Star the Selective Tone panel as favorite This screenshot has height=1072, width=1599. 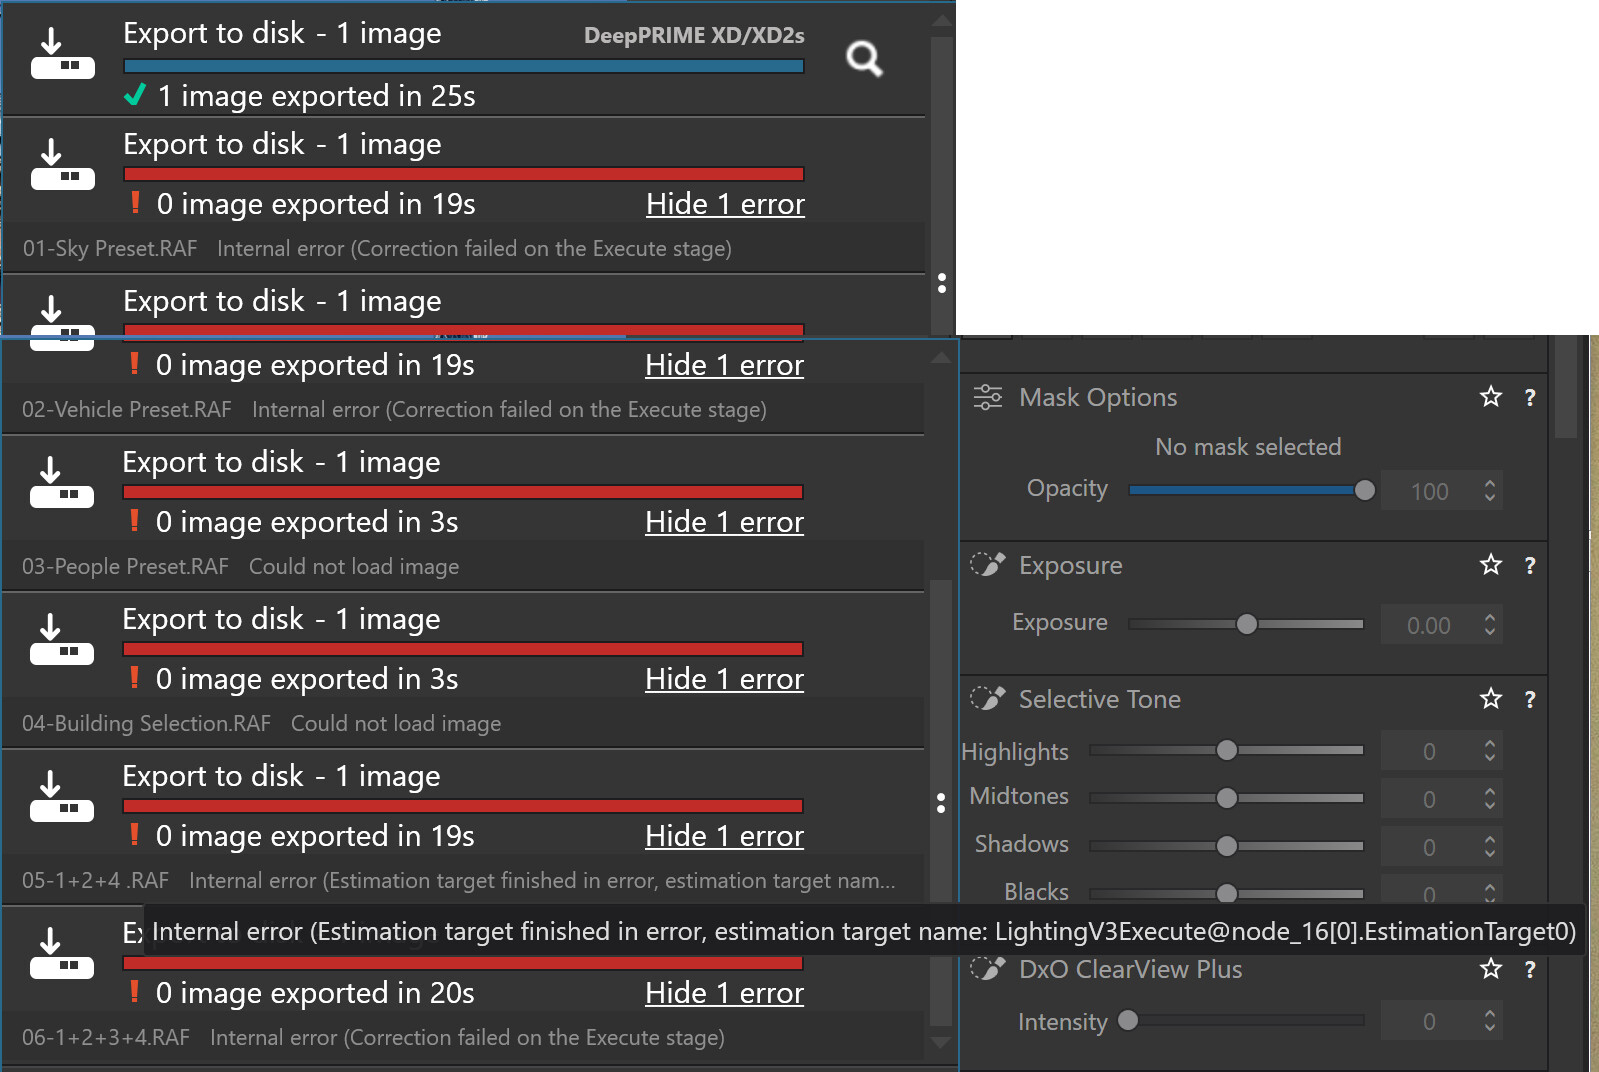[1490, 699]
